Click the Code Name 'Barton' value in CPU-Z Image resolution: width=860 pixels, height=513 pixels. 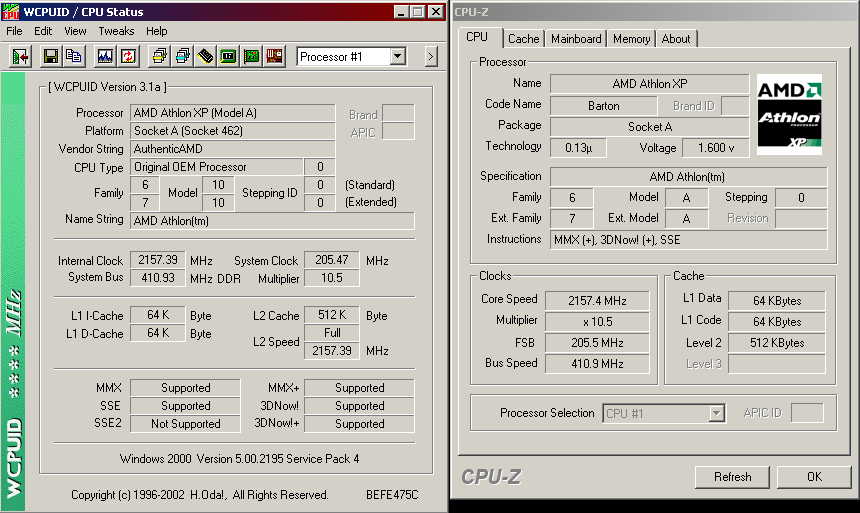(x=603, y=106)
